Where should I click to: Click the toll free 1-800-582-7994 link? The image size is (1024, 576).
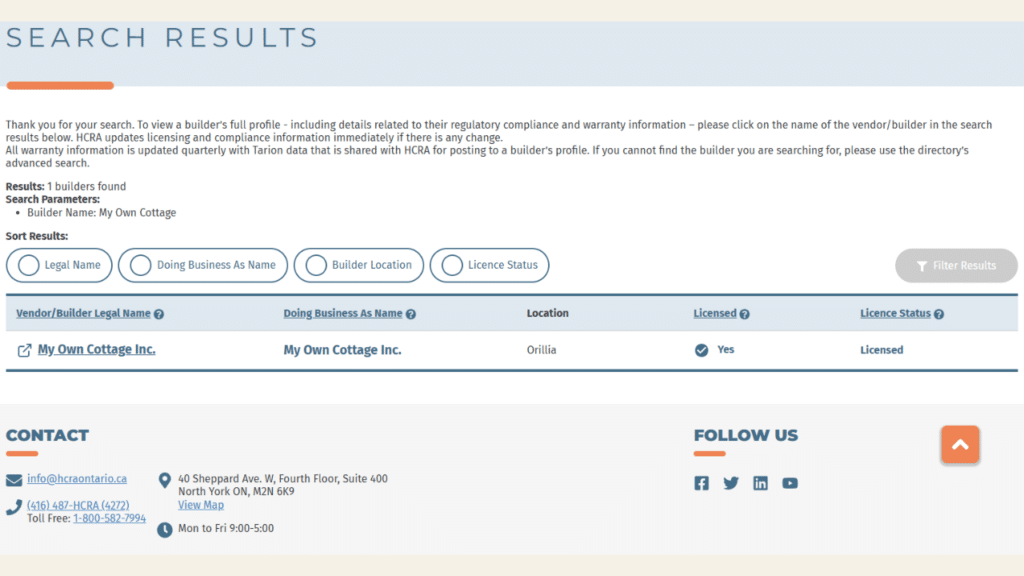pos(109,519)
